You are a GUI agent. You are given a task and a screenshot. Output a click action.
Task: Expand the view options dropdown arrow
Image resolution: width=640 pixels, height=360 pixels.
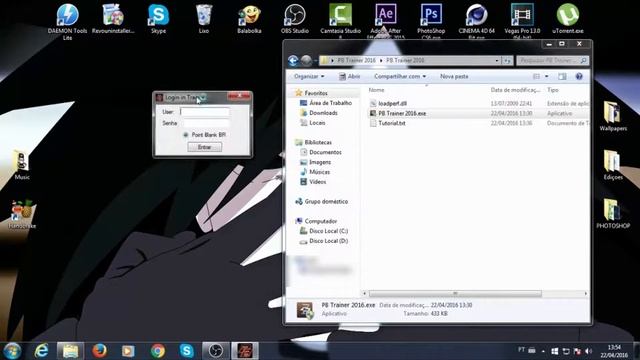pos(547,76)
